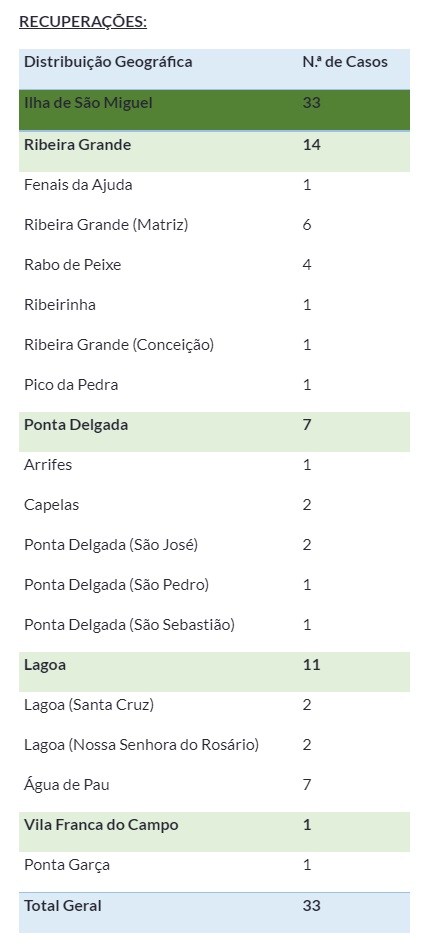The height and width of the screenshot is (951, 423).
Task: Select the Distribuição Geográfica column header
Action: pyautogui.click(x=108, y=62)
